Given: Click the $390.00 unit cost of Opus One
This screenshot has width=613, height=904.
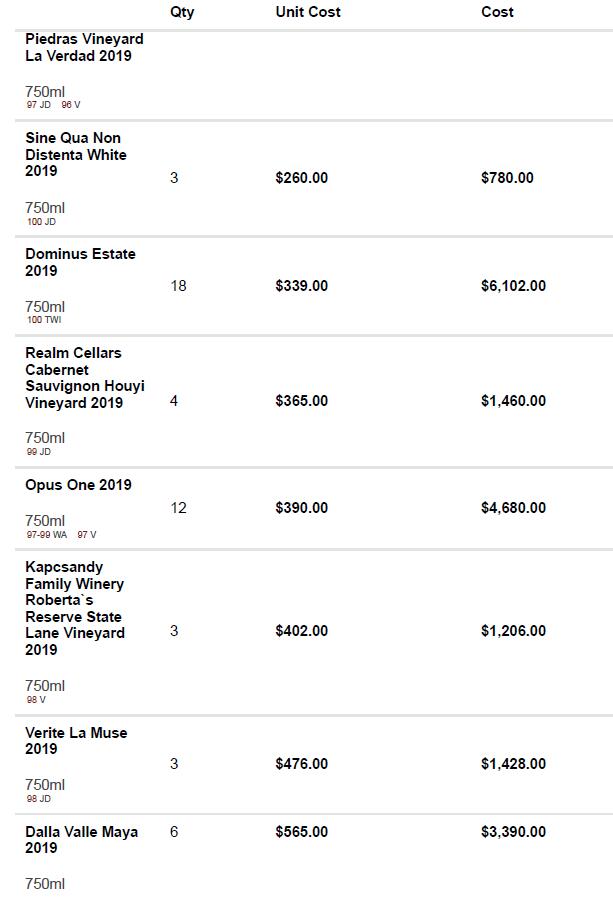Looking at the screenshot, I should click(x=301, y=508).
